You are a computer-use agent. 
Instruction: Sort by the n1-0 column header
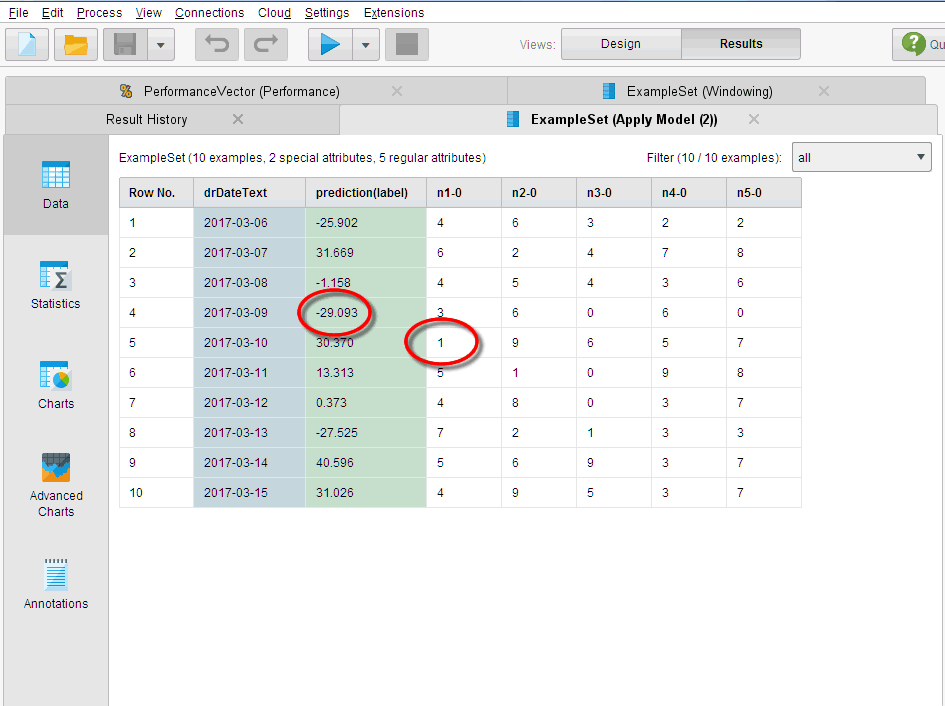(x=464, y=193)
